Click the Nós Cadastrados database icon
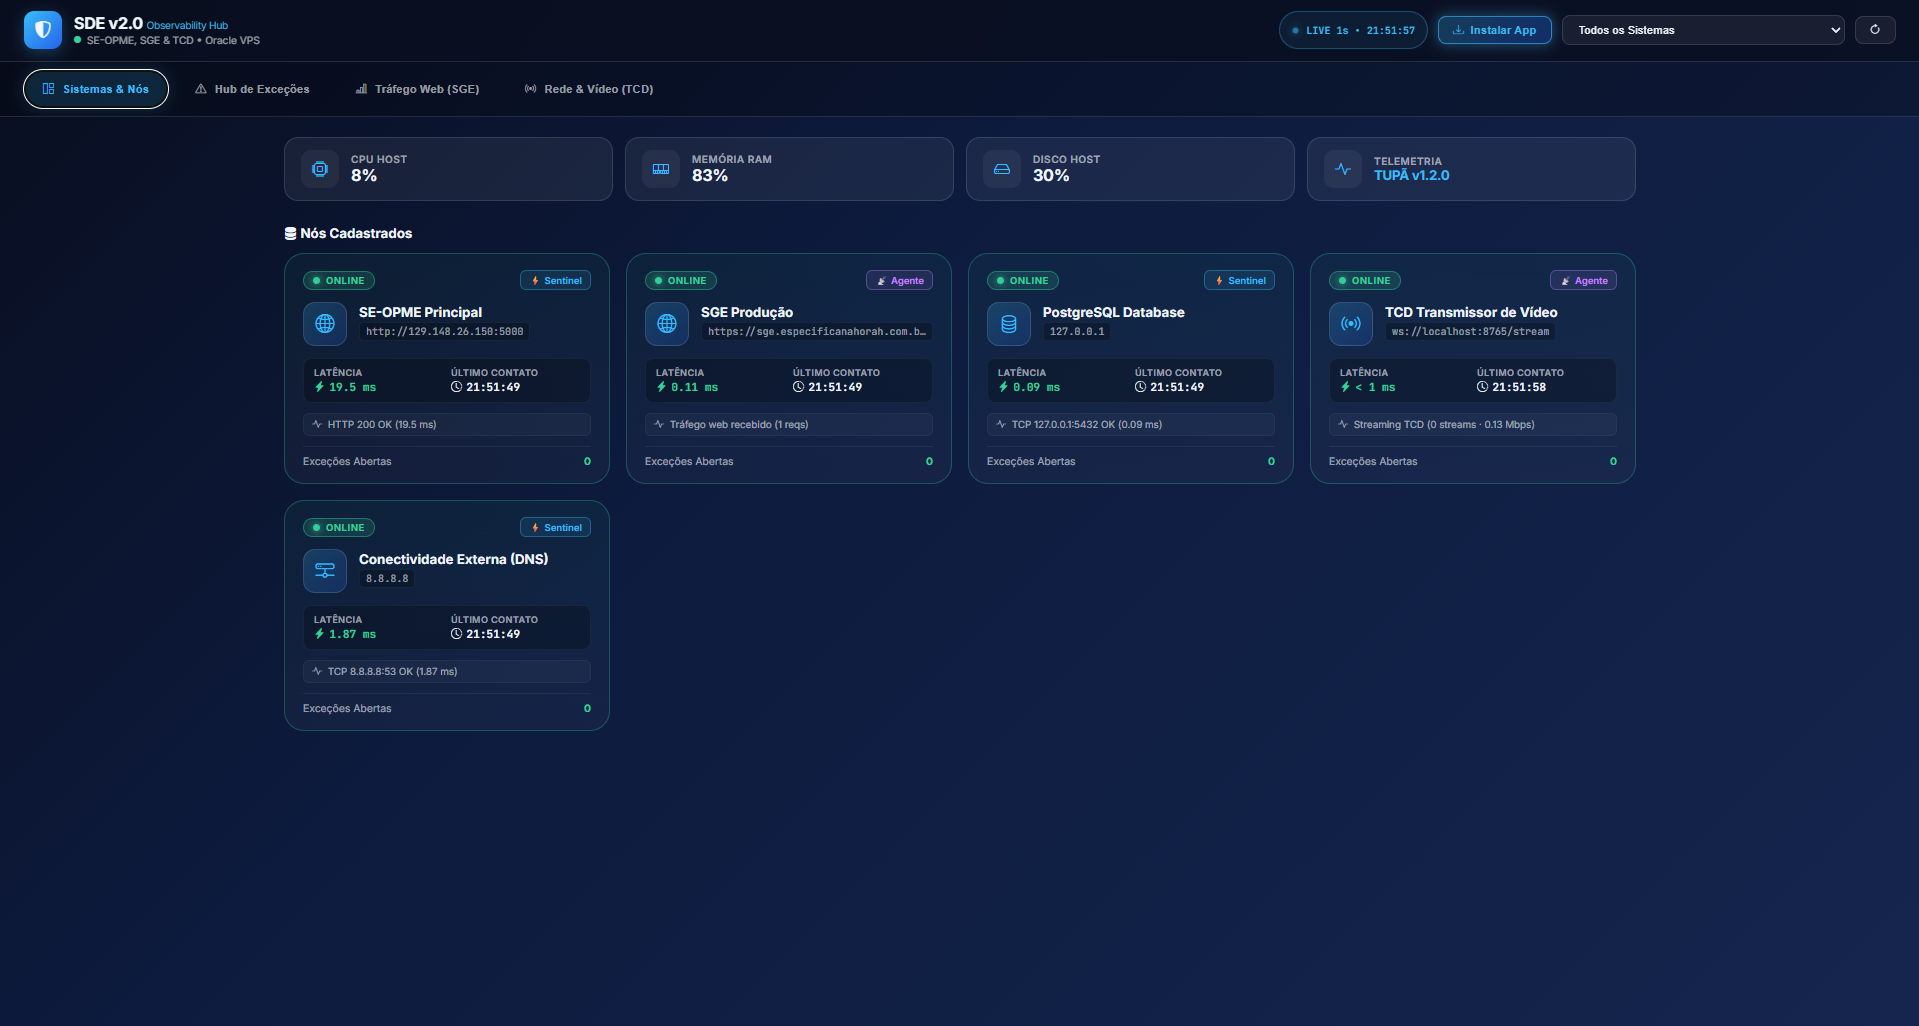The width and height of the screenshot is (1919, 1026). click(x=291, y=233)
